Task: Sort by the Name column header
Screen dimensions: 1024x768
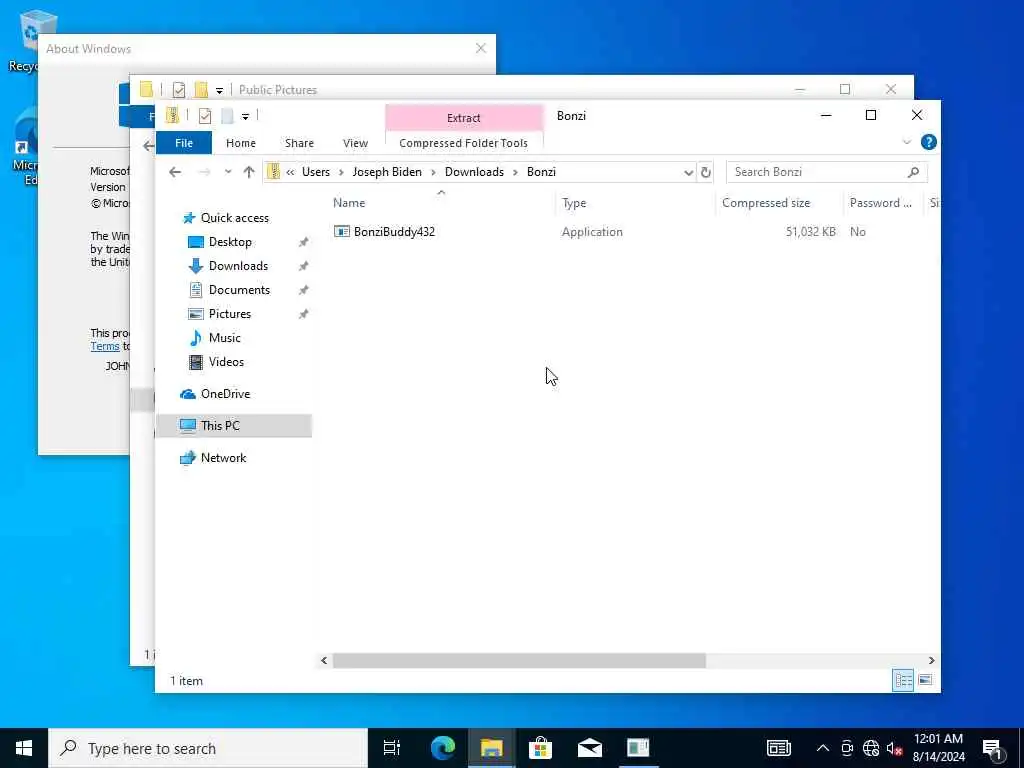Action: click(349, 203)
